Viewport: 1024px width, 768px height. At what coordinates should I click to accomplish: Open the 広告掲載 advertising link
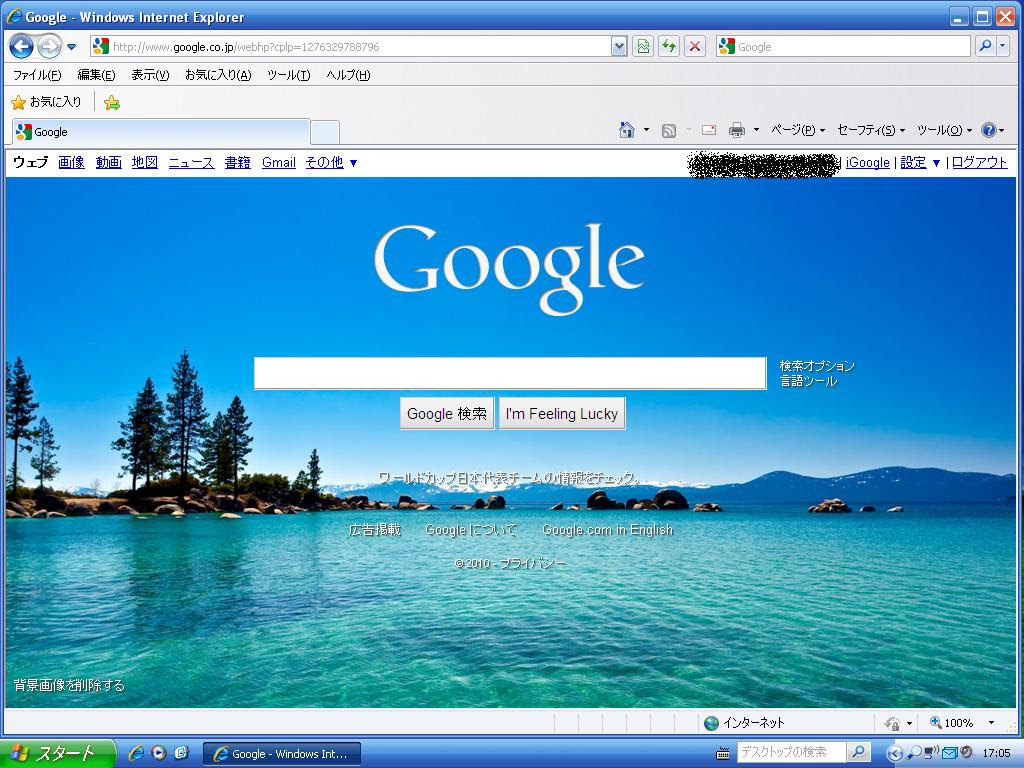pyautogui.click(x=374, y=530)
